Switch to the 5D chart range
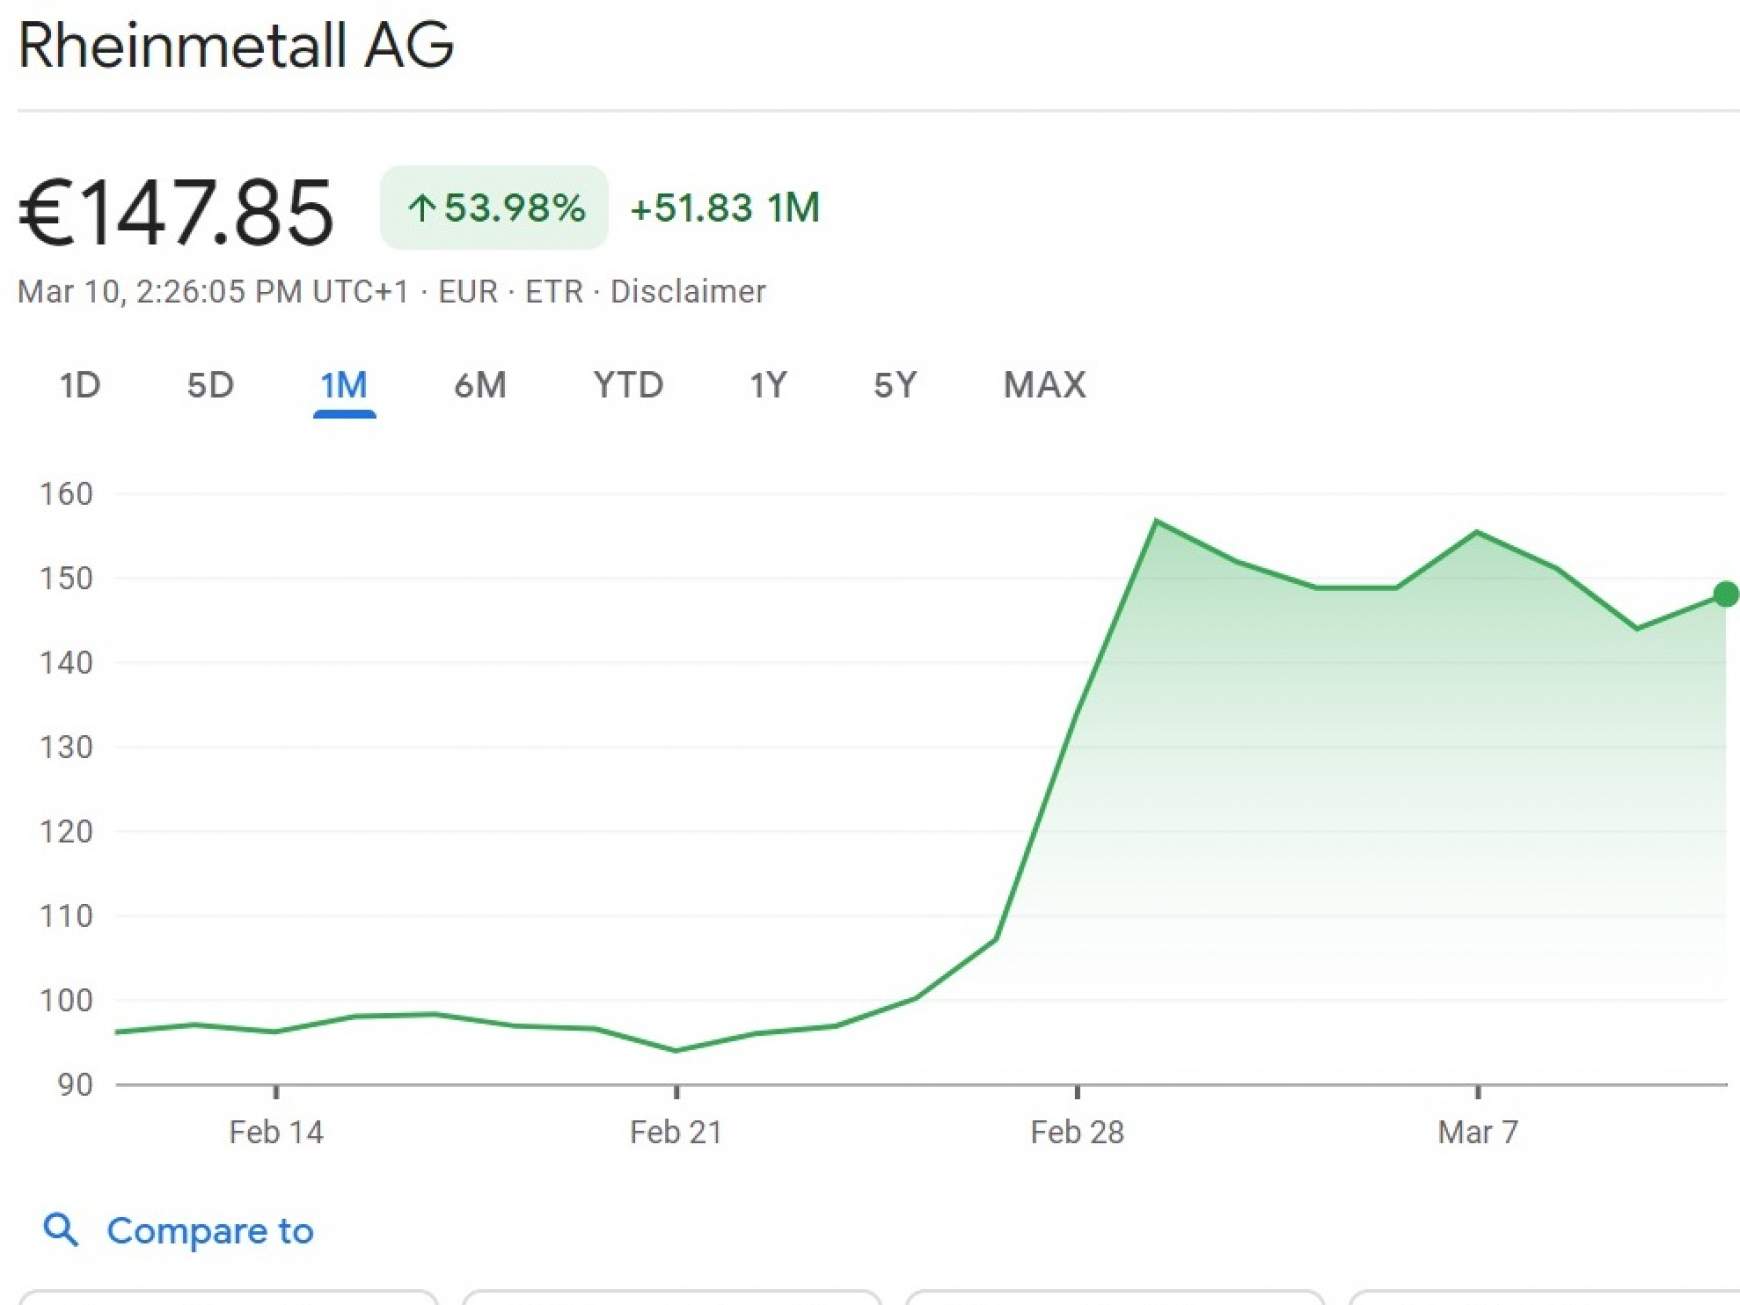1740x1305 pixels. point(210,385)
